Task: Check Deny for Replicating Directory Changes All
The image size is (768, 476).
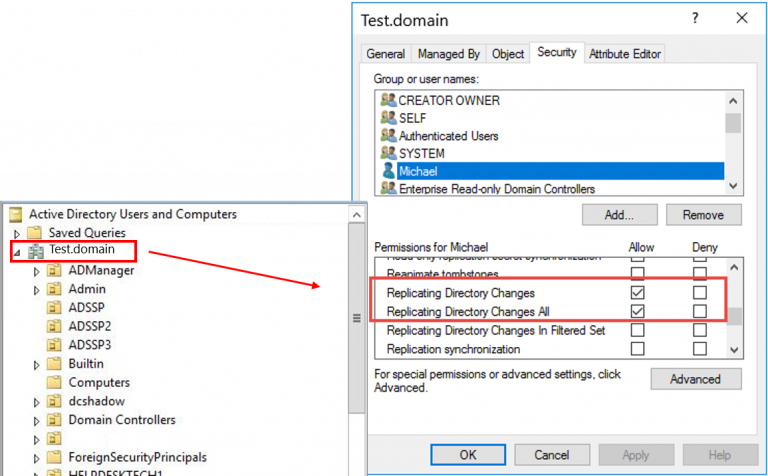Action: coord(700,311)
